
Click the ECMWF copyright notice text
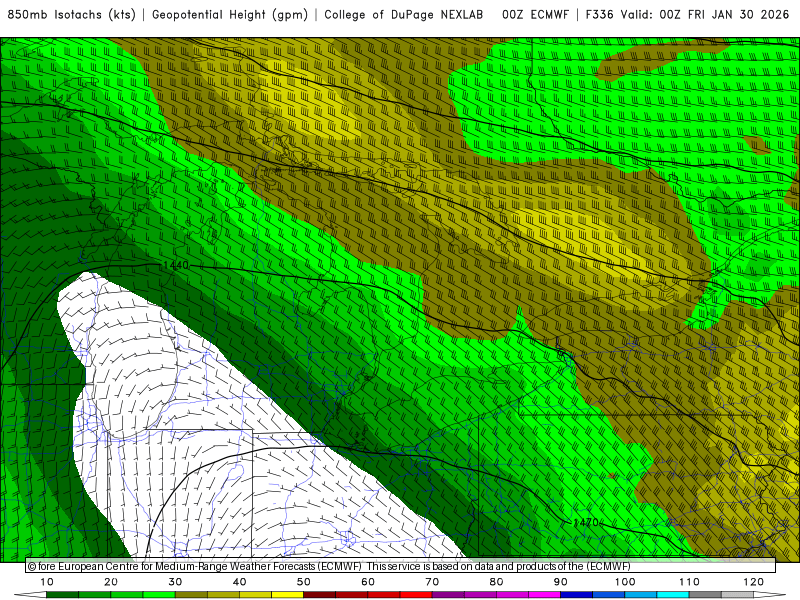tap(329, 566)
